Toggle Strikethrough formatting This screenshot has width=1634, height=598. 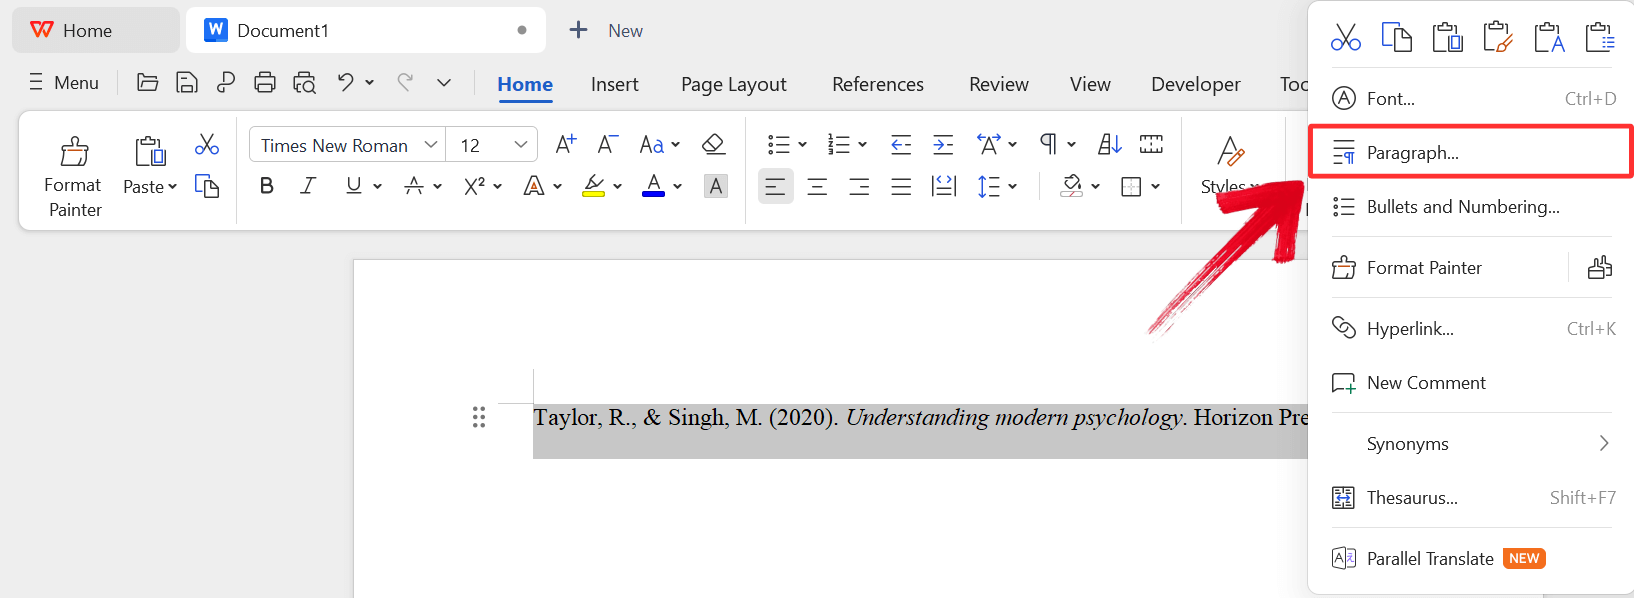tap(414, 186)
